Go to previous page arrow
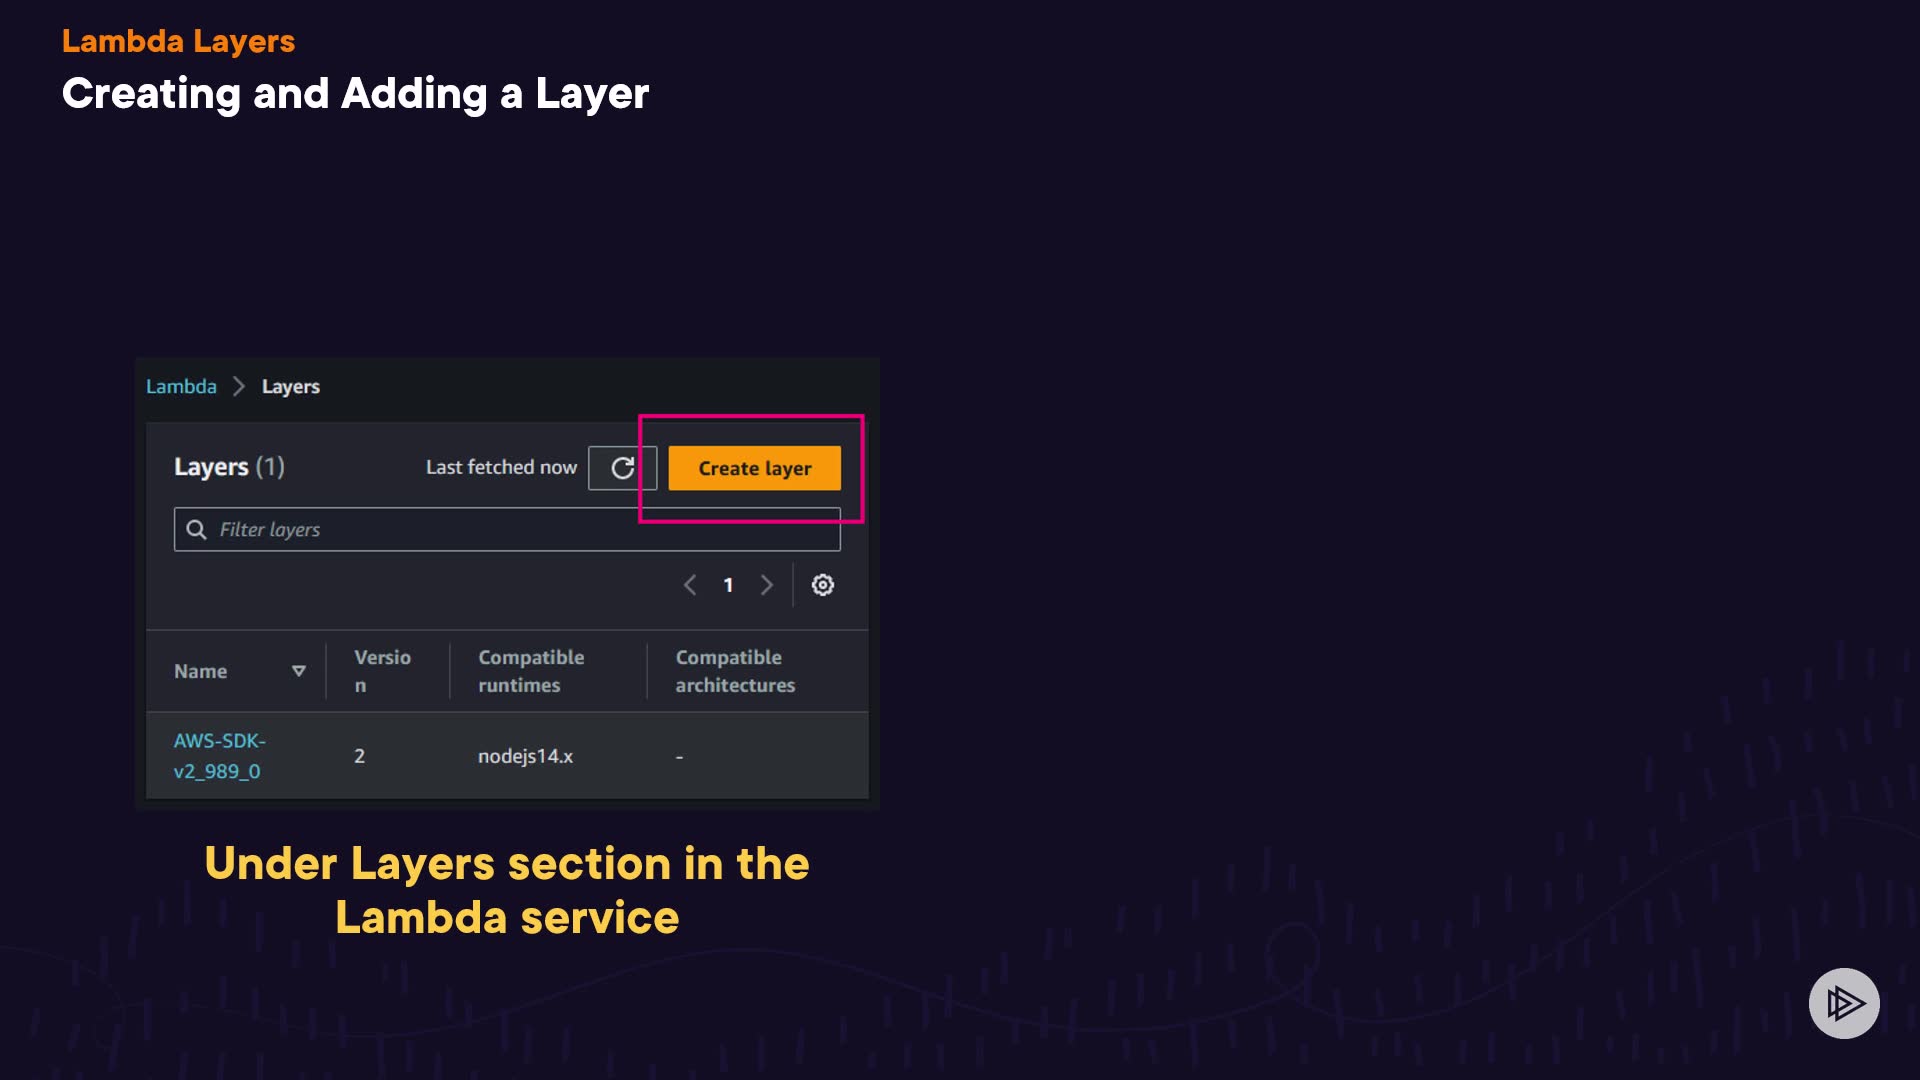This screenshot has height=1080, width=1920. point(689,585)
